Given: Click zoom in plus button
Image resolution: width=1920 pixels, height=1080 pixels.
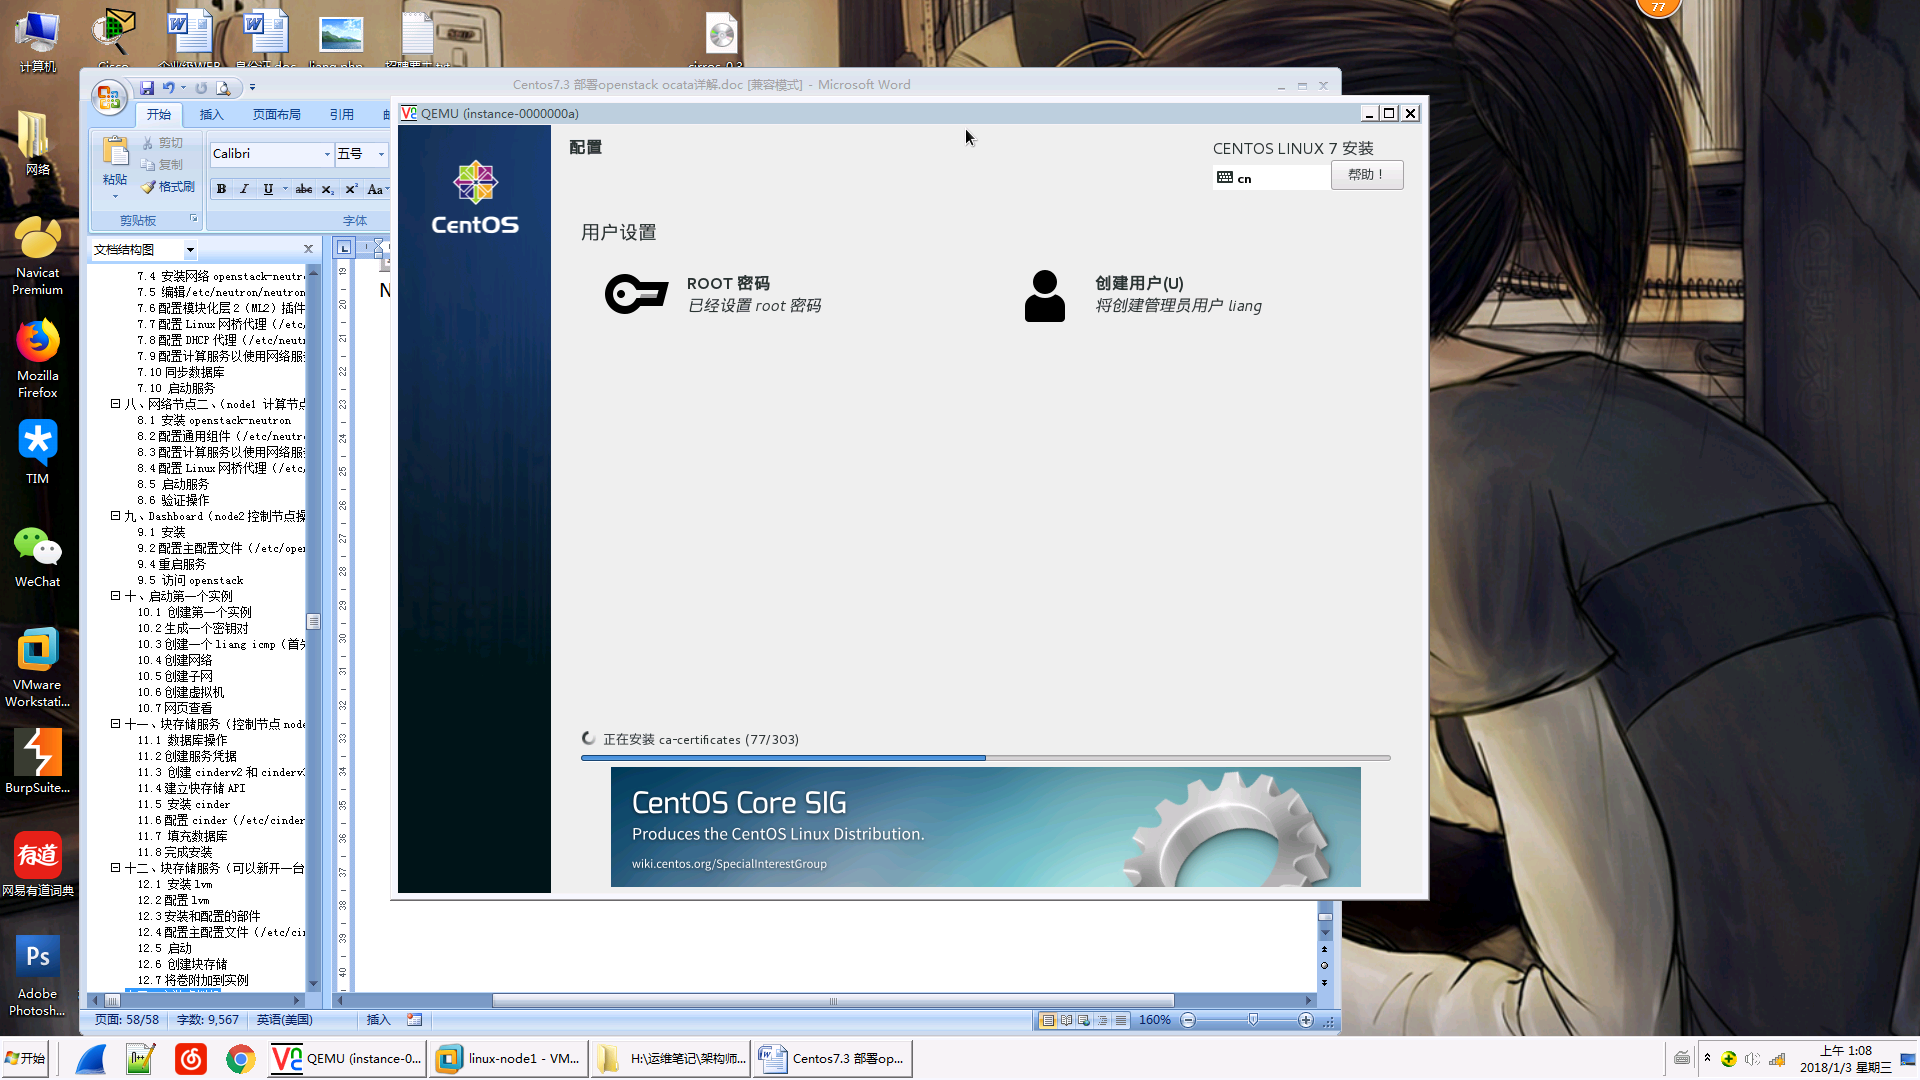Looking at the screenshot, I should pyautogui.click(x=1305, y=1020).
